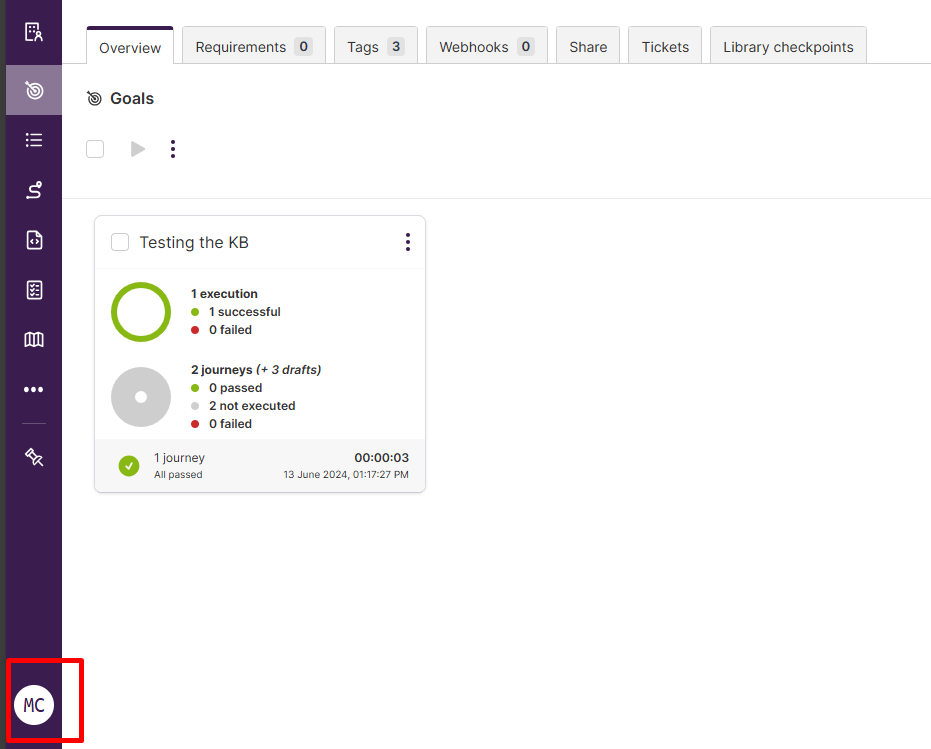Open the Goals target icon in sidebar
The height and width of the screenshot is (749, 931).
coord(34,90)
